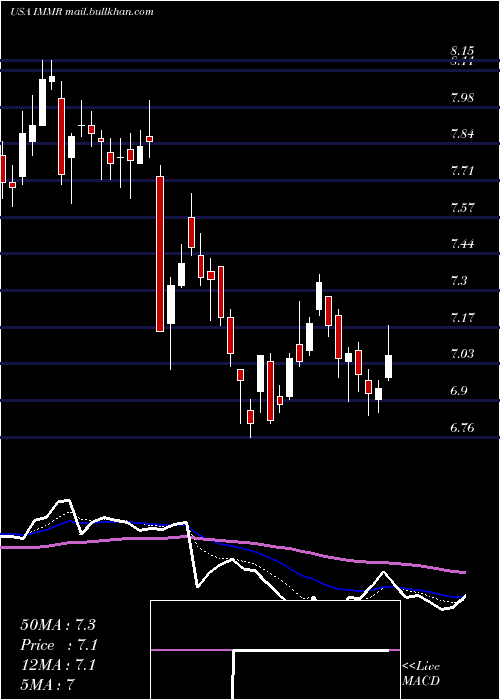Click the '50MA : 7.3' readout

[x=58, y=625]
